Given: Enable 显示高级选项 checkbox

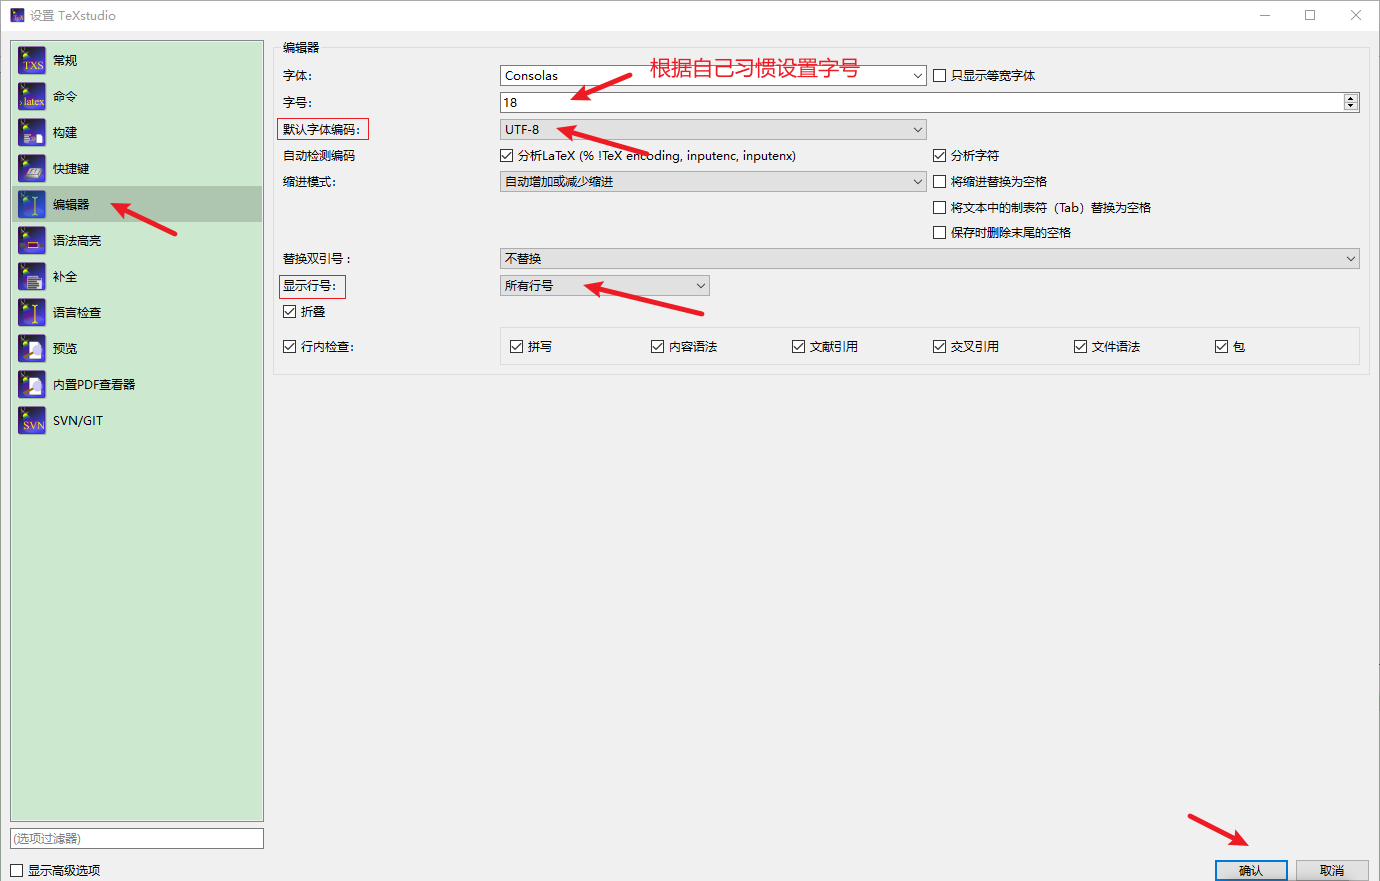Looking at the screenshot, I should (x=16, y=870).
